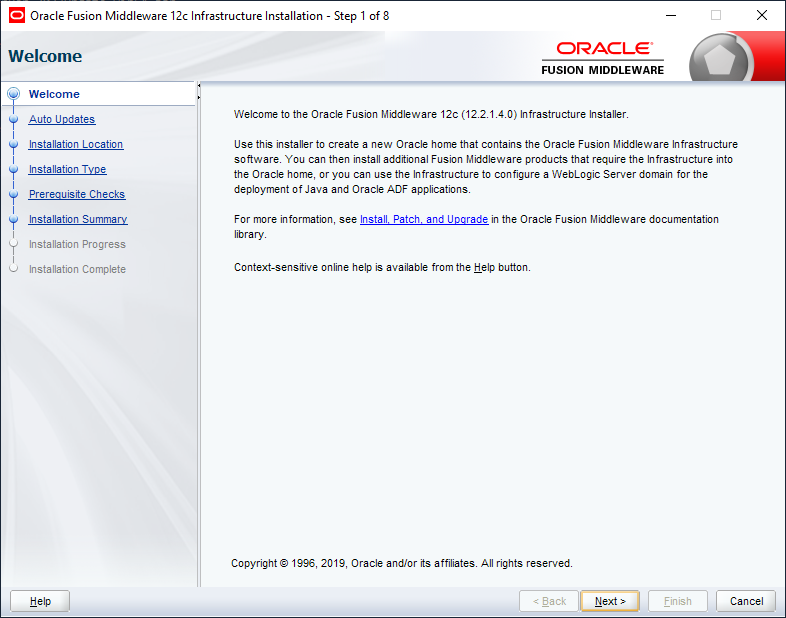Click the Installation Location step bullet
Viewport: 786px width, 618px height.
tap(14, 144)
